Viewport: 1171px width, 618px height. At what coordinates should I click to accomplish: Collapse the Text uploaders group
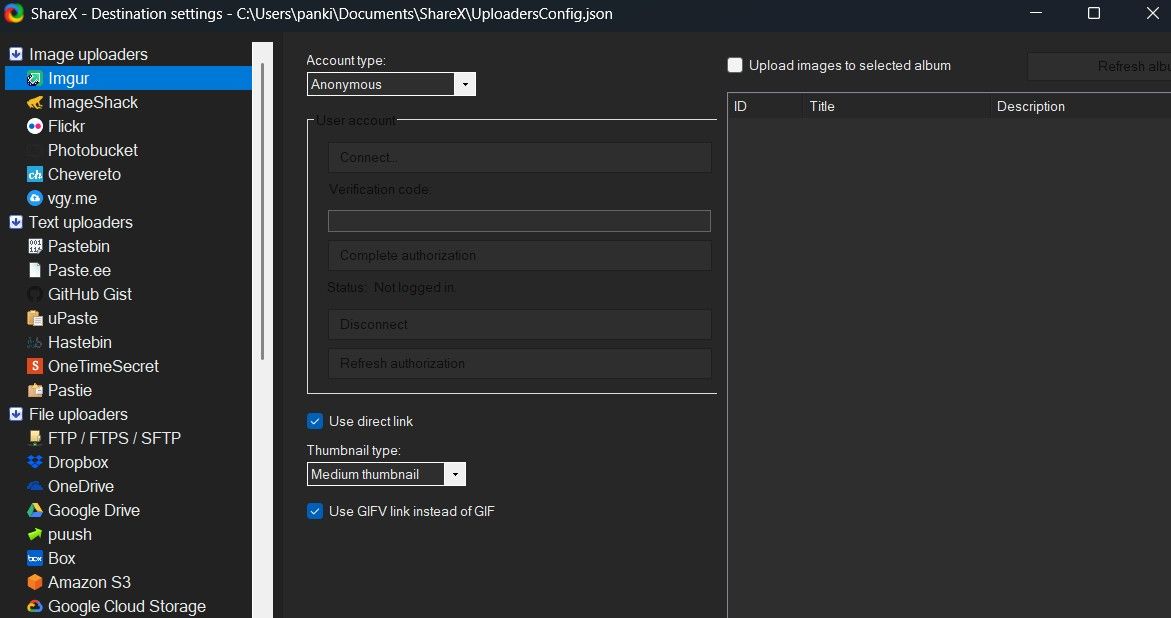pos(16,222)
